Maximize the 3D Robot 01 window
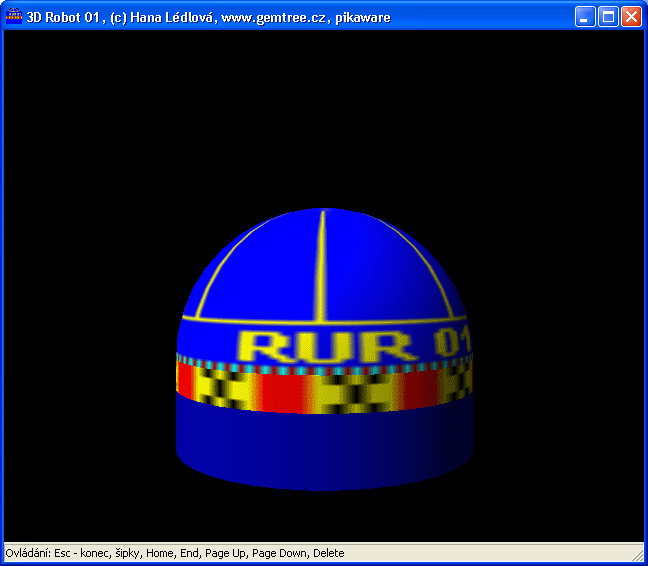Image resolution: width=648 pixels, height=566 pixels. click(608, 17)
